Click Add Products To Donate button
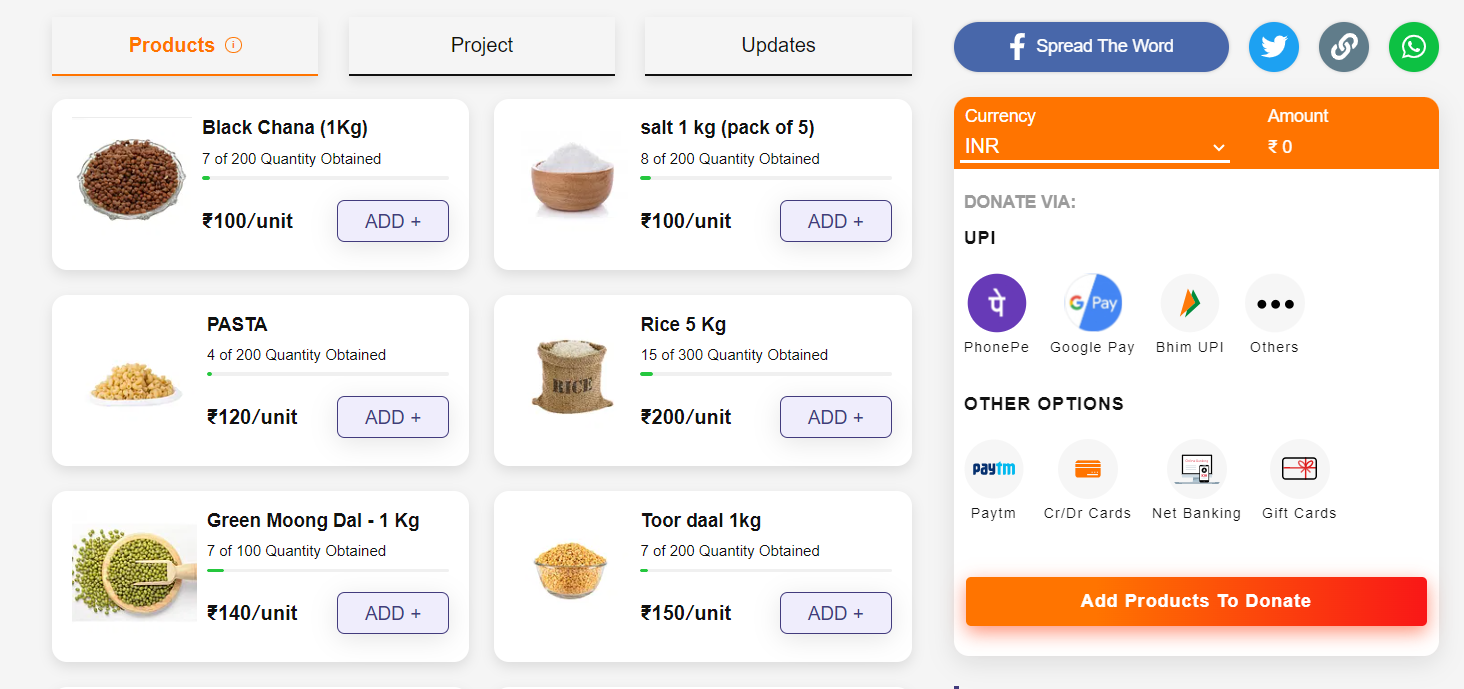Screen dimensions: 1464x689 tap(1196, 601)
